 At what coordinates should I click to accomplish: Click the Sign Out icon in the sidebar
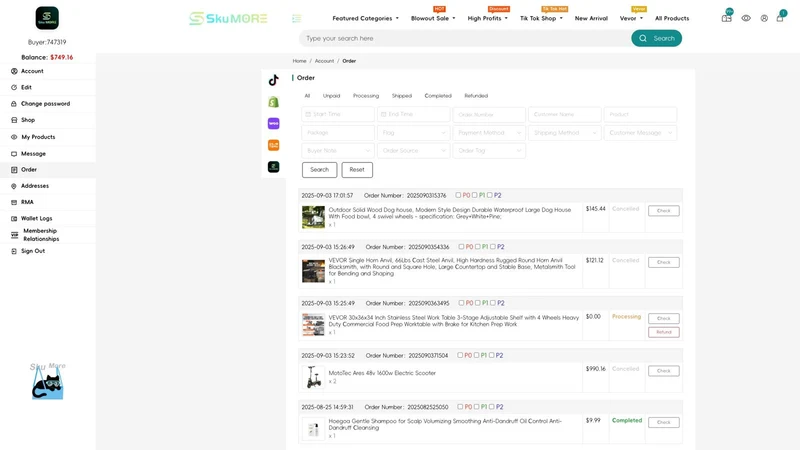click(x=14, y=251)
